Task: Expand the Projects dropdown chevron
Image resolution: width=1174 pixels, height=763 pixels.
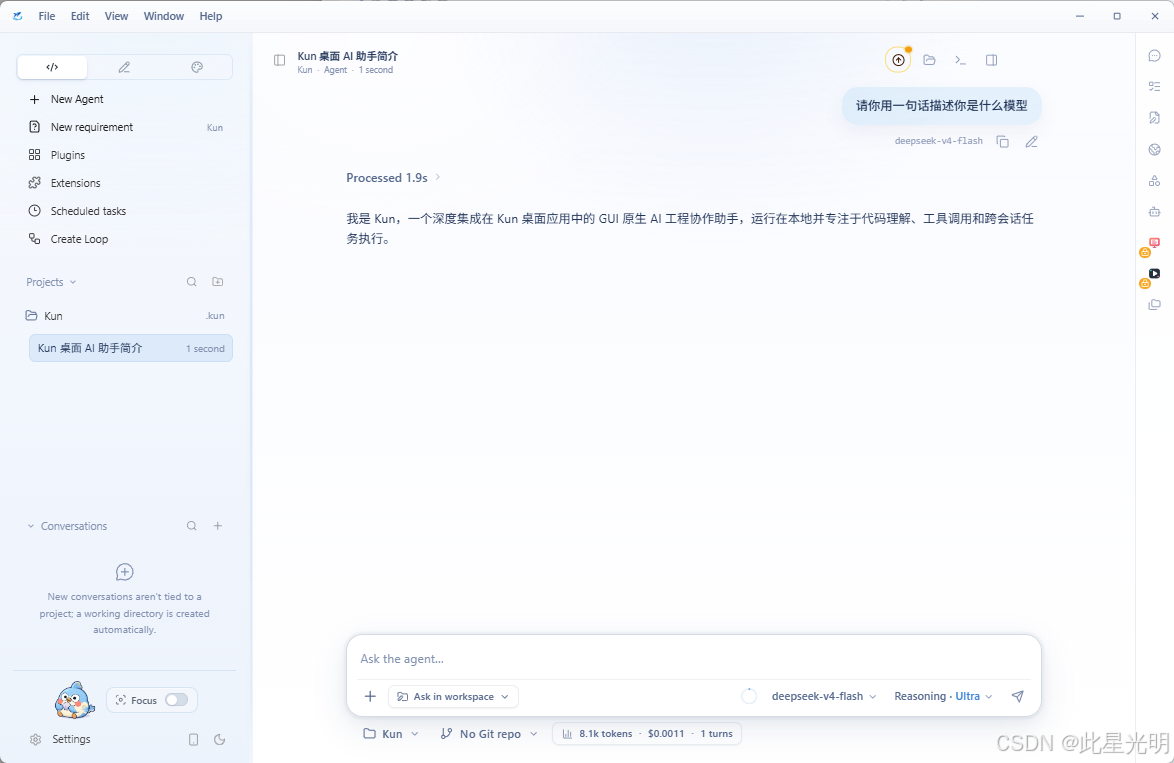Action: [73, 282]
